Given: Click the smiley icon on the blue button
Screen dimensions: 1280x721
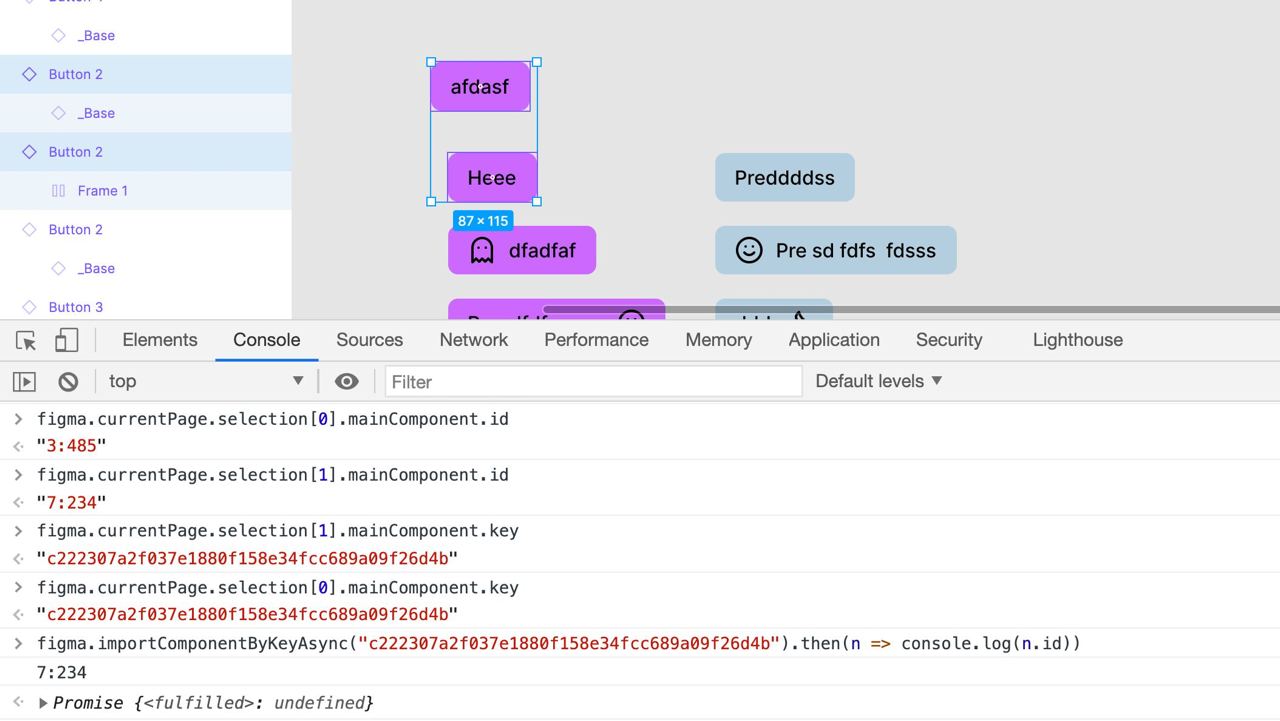Looking at the screenshot, I should pyautogui.click(x=749, y=250).
